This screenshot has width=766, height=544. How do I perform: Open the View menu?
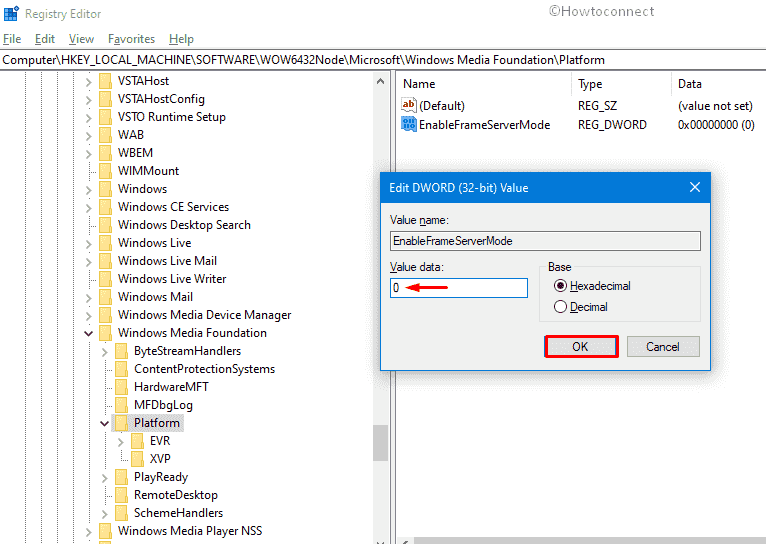[81, 39]
